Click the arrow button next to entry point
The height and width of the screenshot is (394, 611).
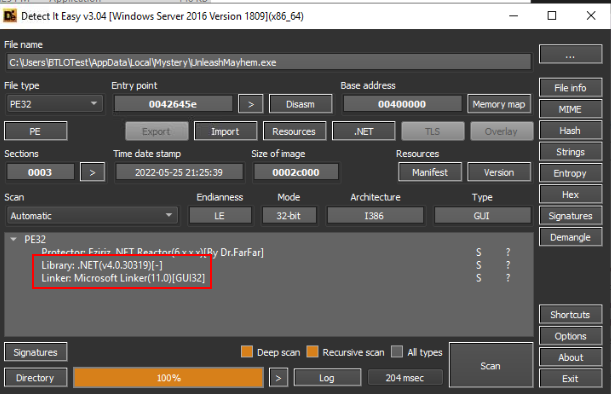(x=251, y=104)
